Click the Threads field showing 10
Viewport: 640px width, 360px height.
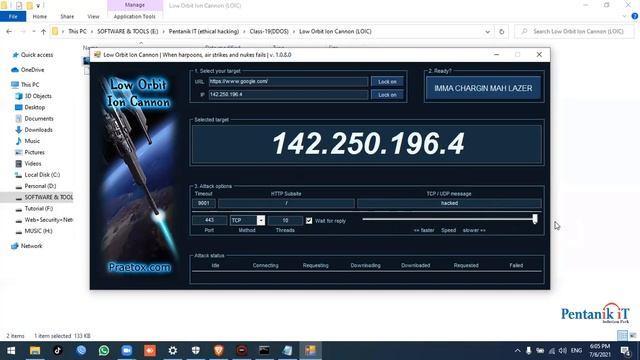coord(285,220)
